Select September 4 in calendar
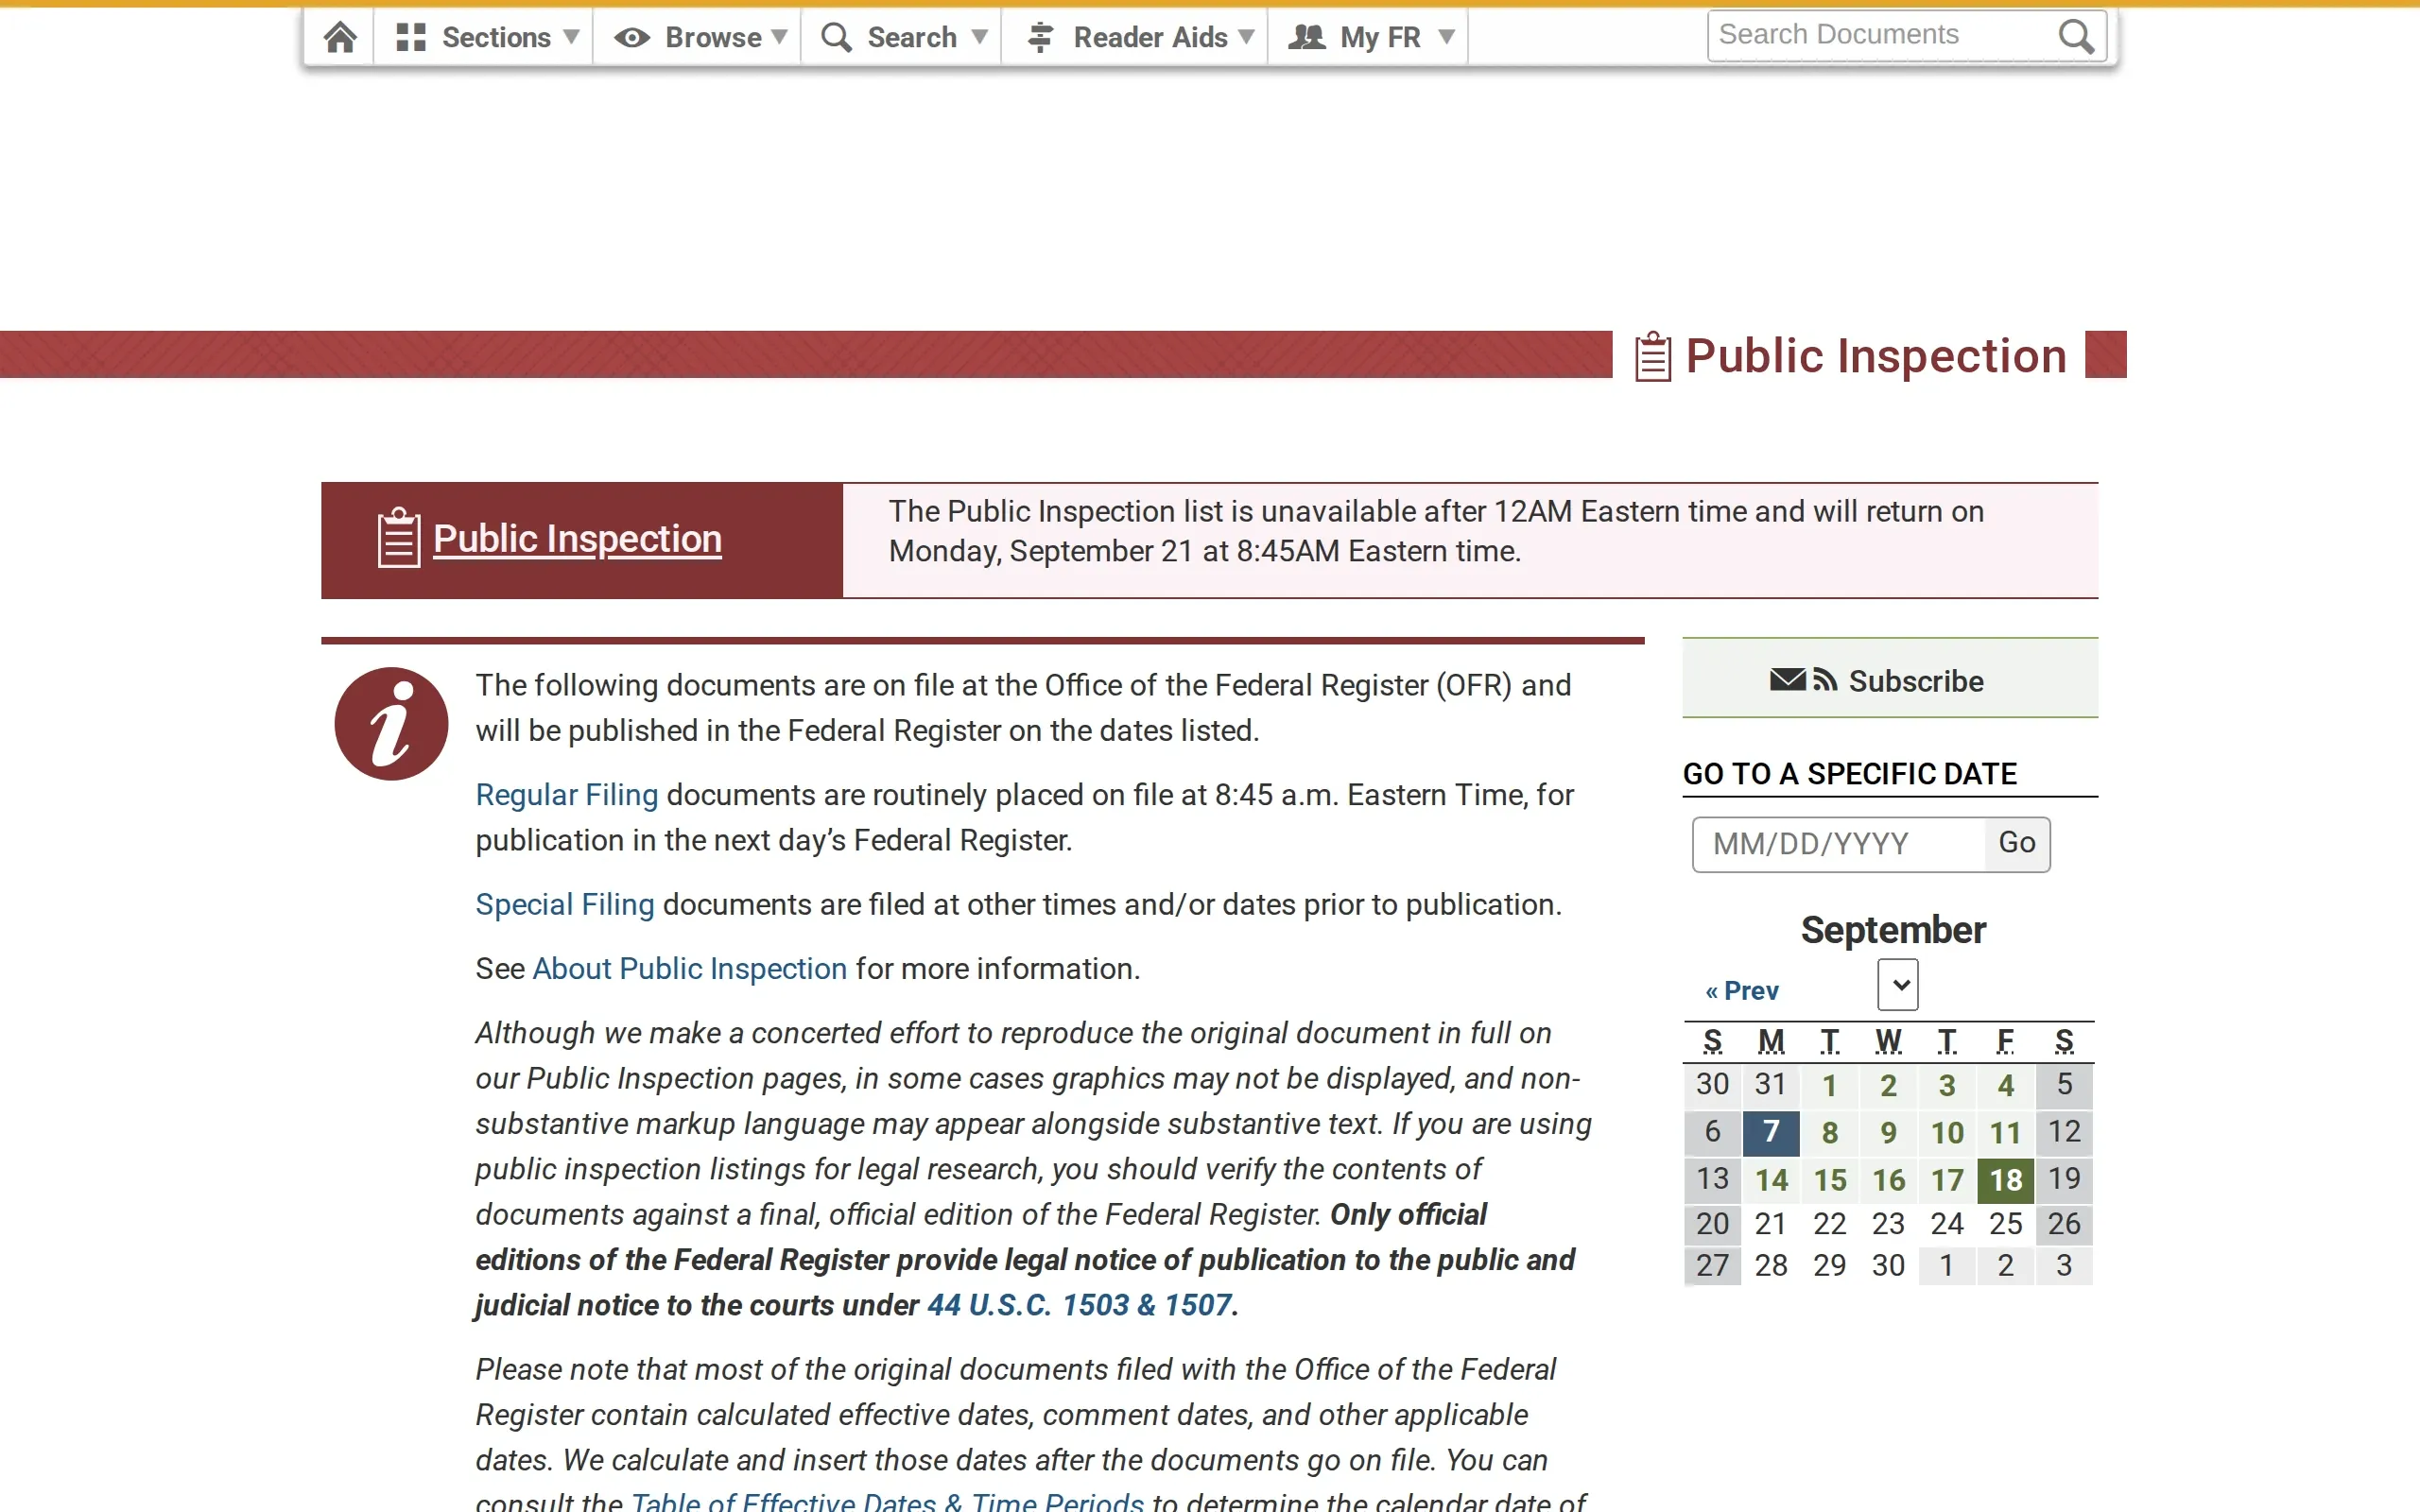2420x1512 pixels. tap(2006, 1086)
